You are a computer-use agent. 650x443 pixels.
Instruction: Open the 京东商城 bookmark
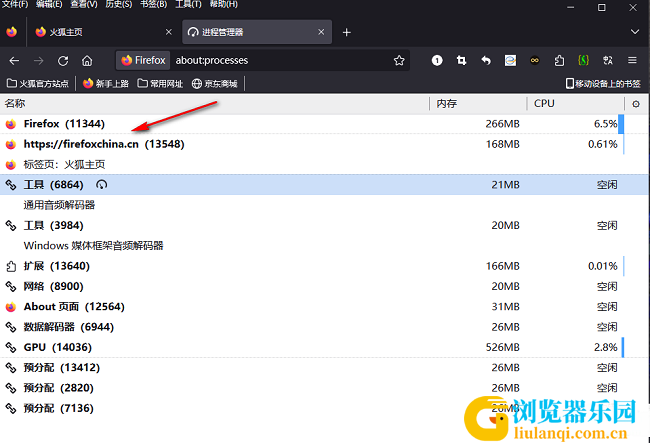click(x=214, y=84)
